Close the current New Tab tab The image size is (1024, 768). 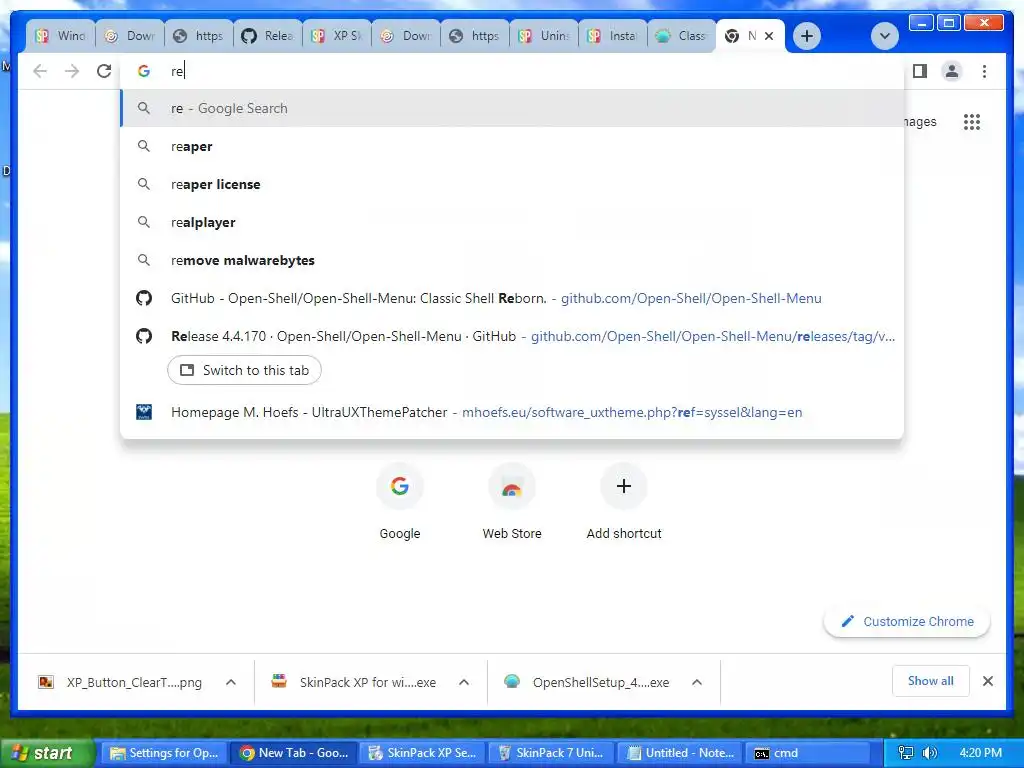coord(769,36)
